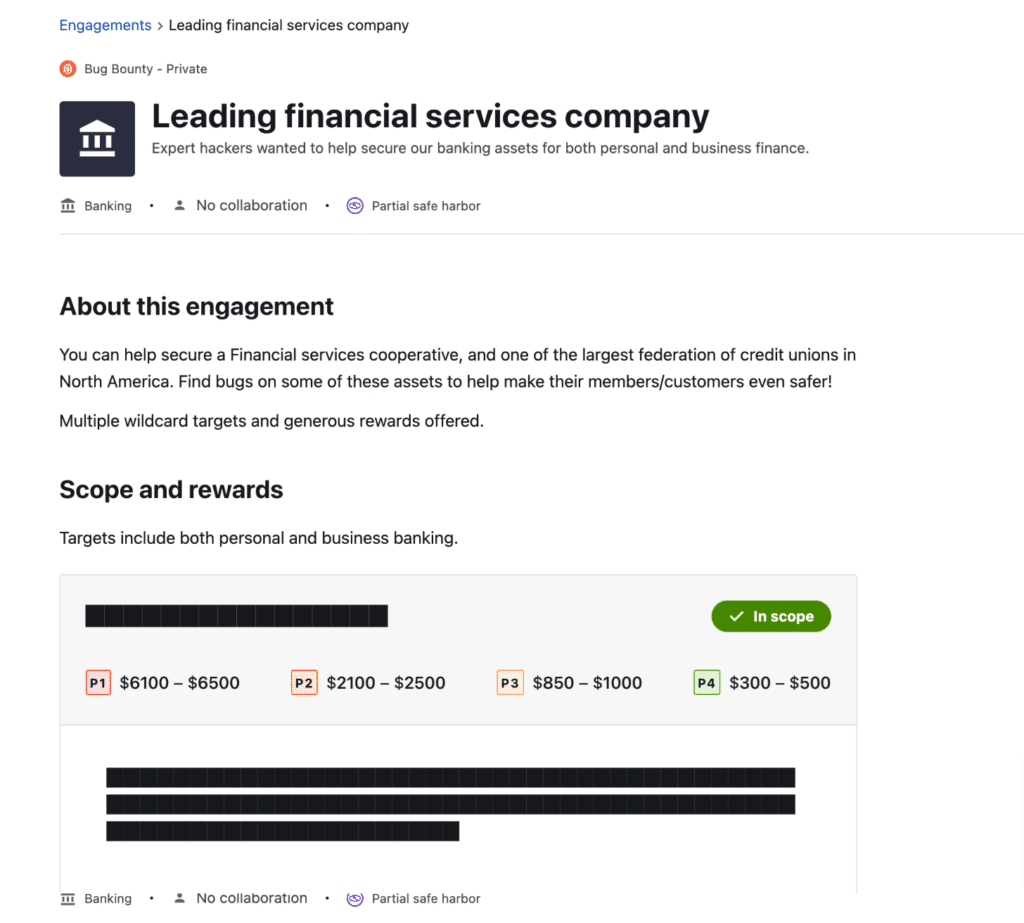Click the Scope and rewards heading
Screen dimensions: 1024x923
coord(171,490)
